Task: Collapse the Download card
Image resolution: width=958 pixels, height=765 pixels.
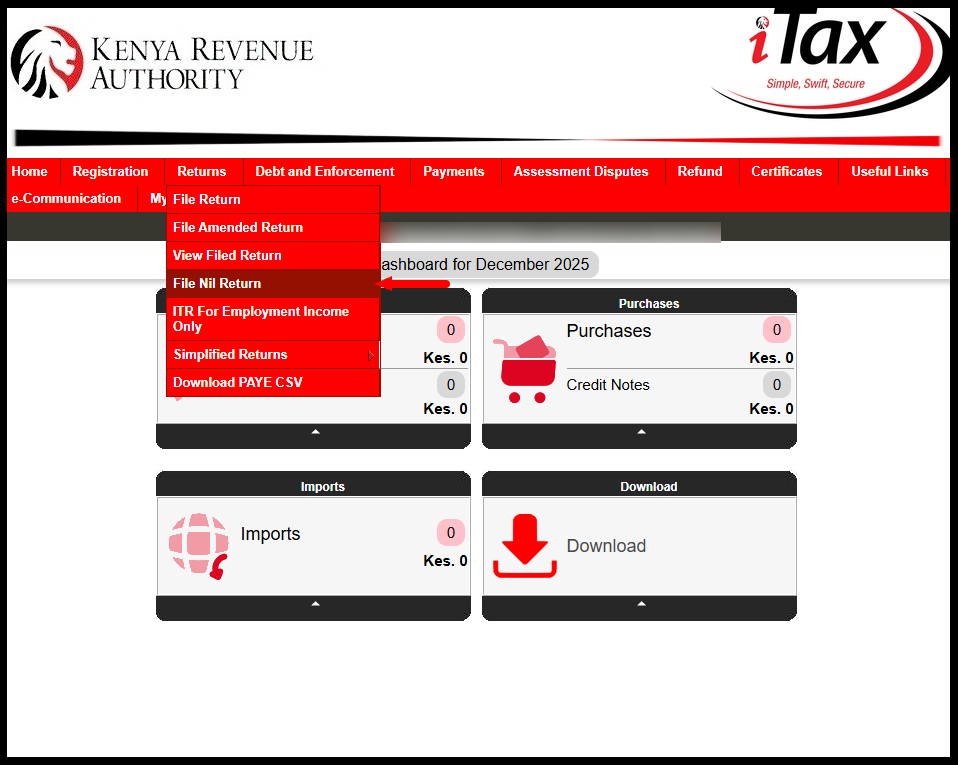Action: pos(639,604)
